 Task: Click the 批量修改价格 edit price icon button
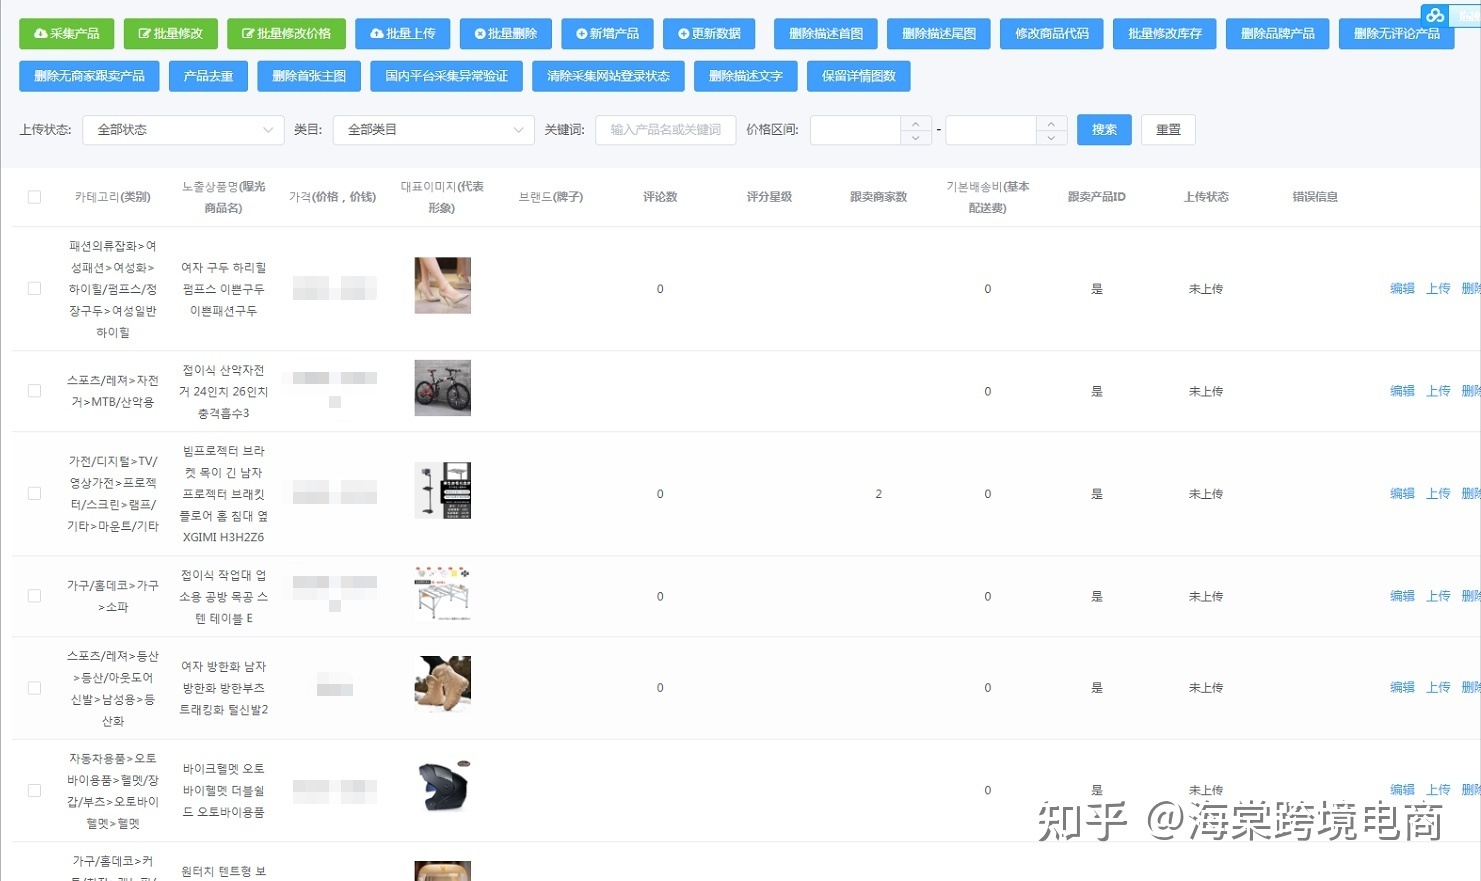pyautogui.click(x=247, y=33)
